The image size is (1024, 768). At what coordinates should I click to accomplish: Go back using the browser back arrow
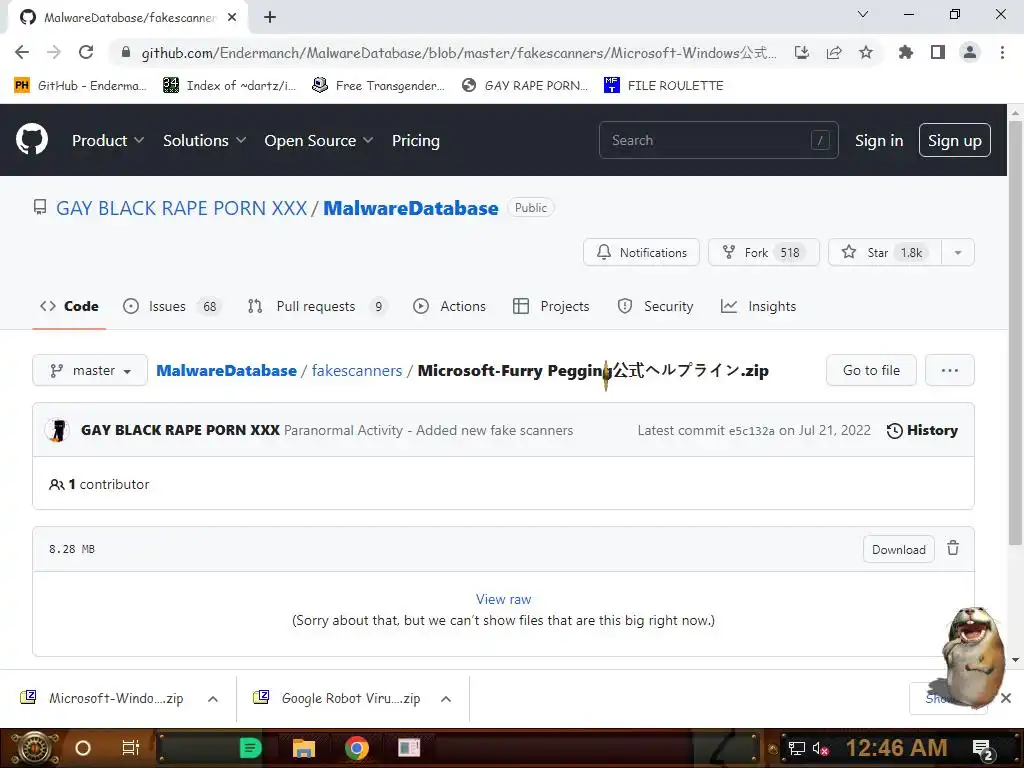tap(22, 52)
